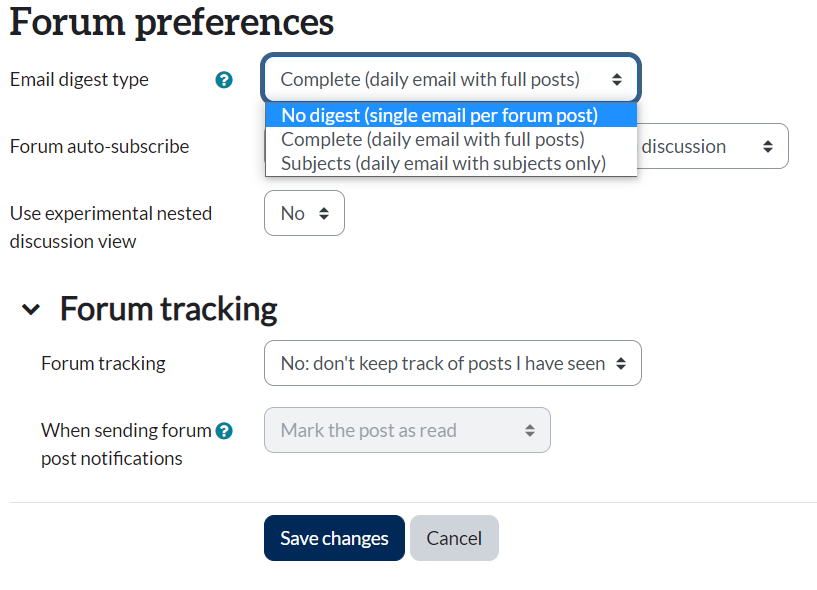Click the help icon beside Email digest type
817x590 pixels.
pyautogui.click(x=224, y=80)
